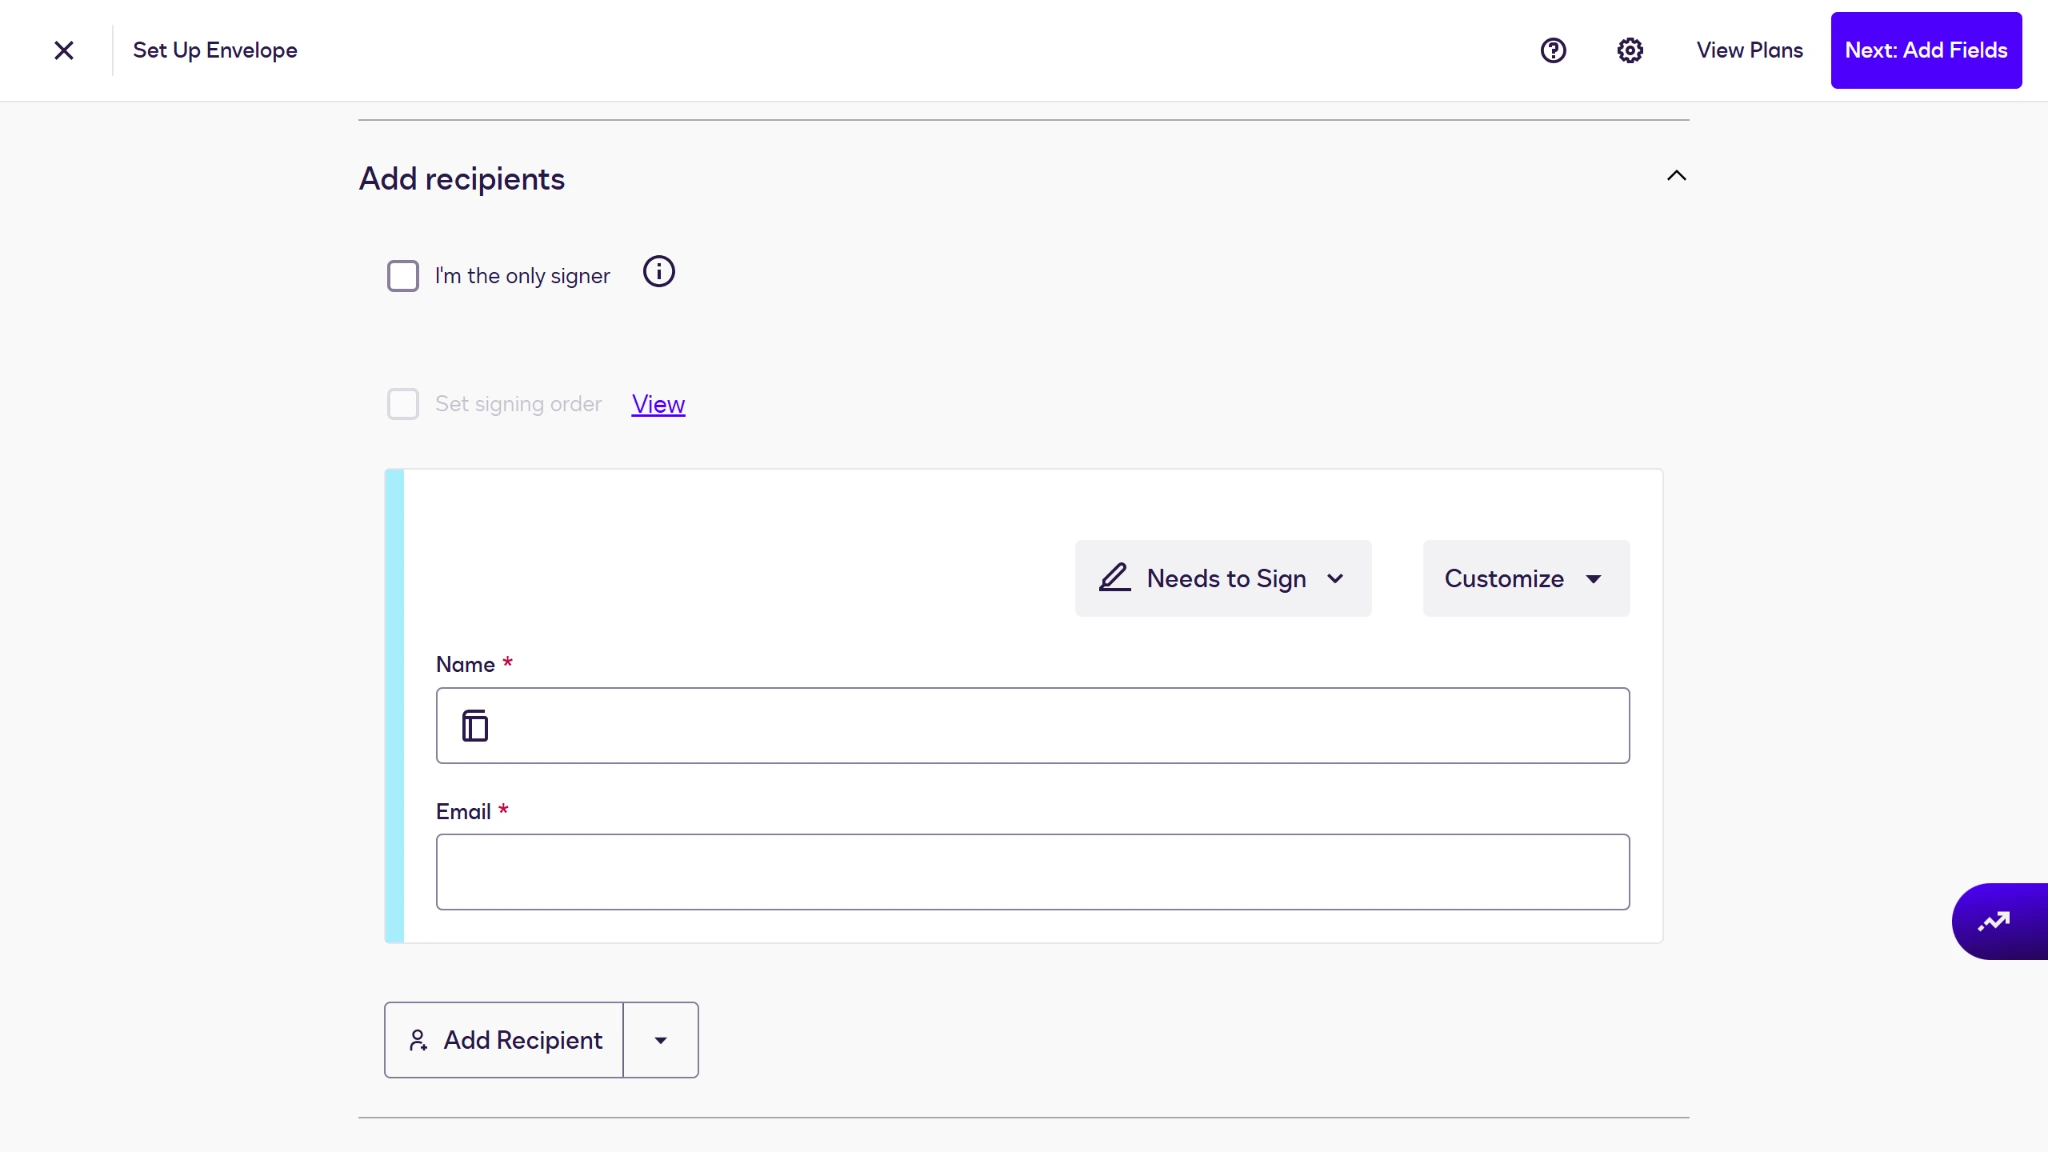Click the Add Recipient button
This screenshot has height=1152, width=2048.
pos(504,1040)
